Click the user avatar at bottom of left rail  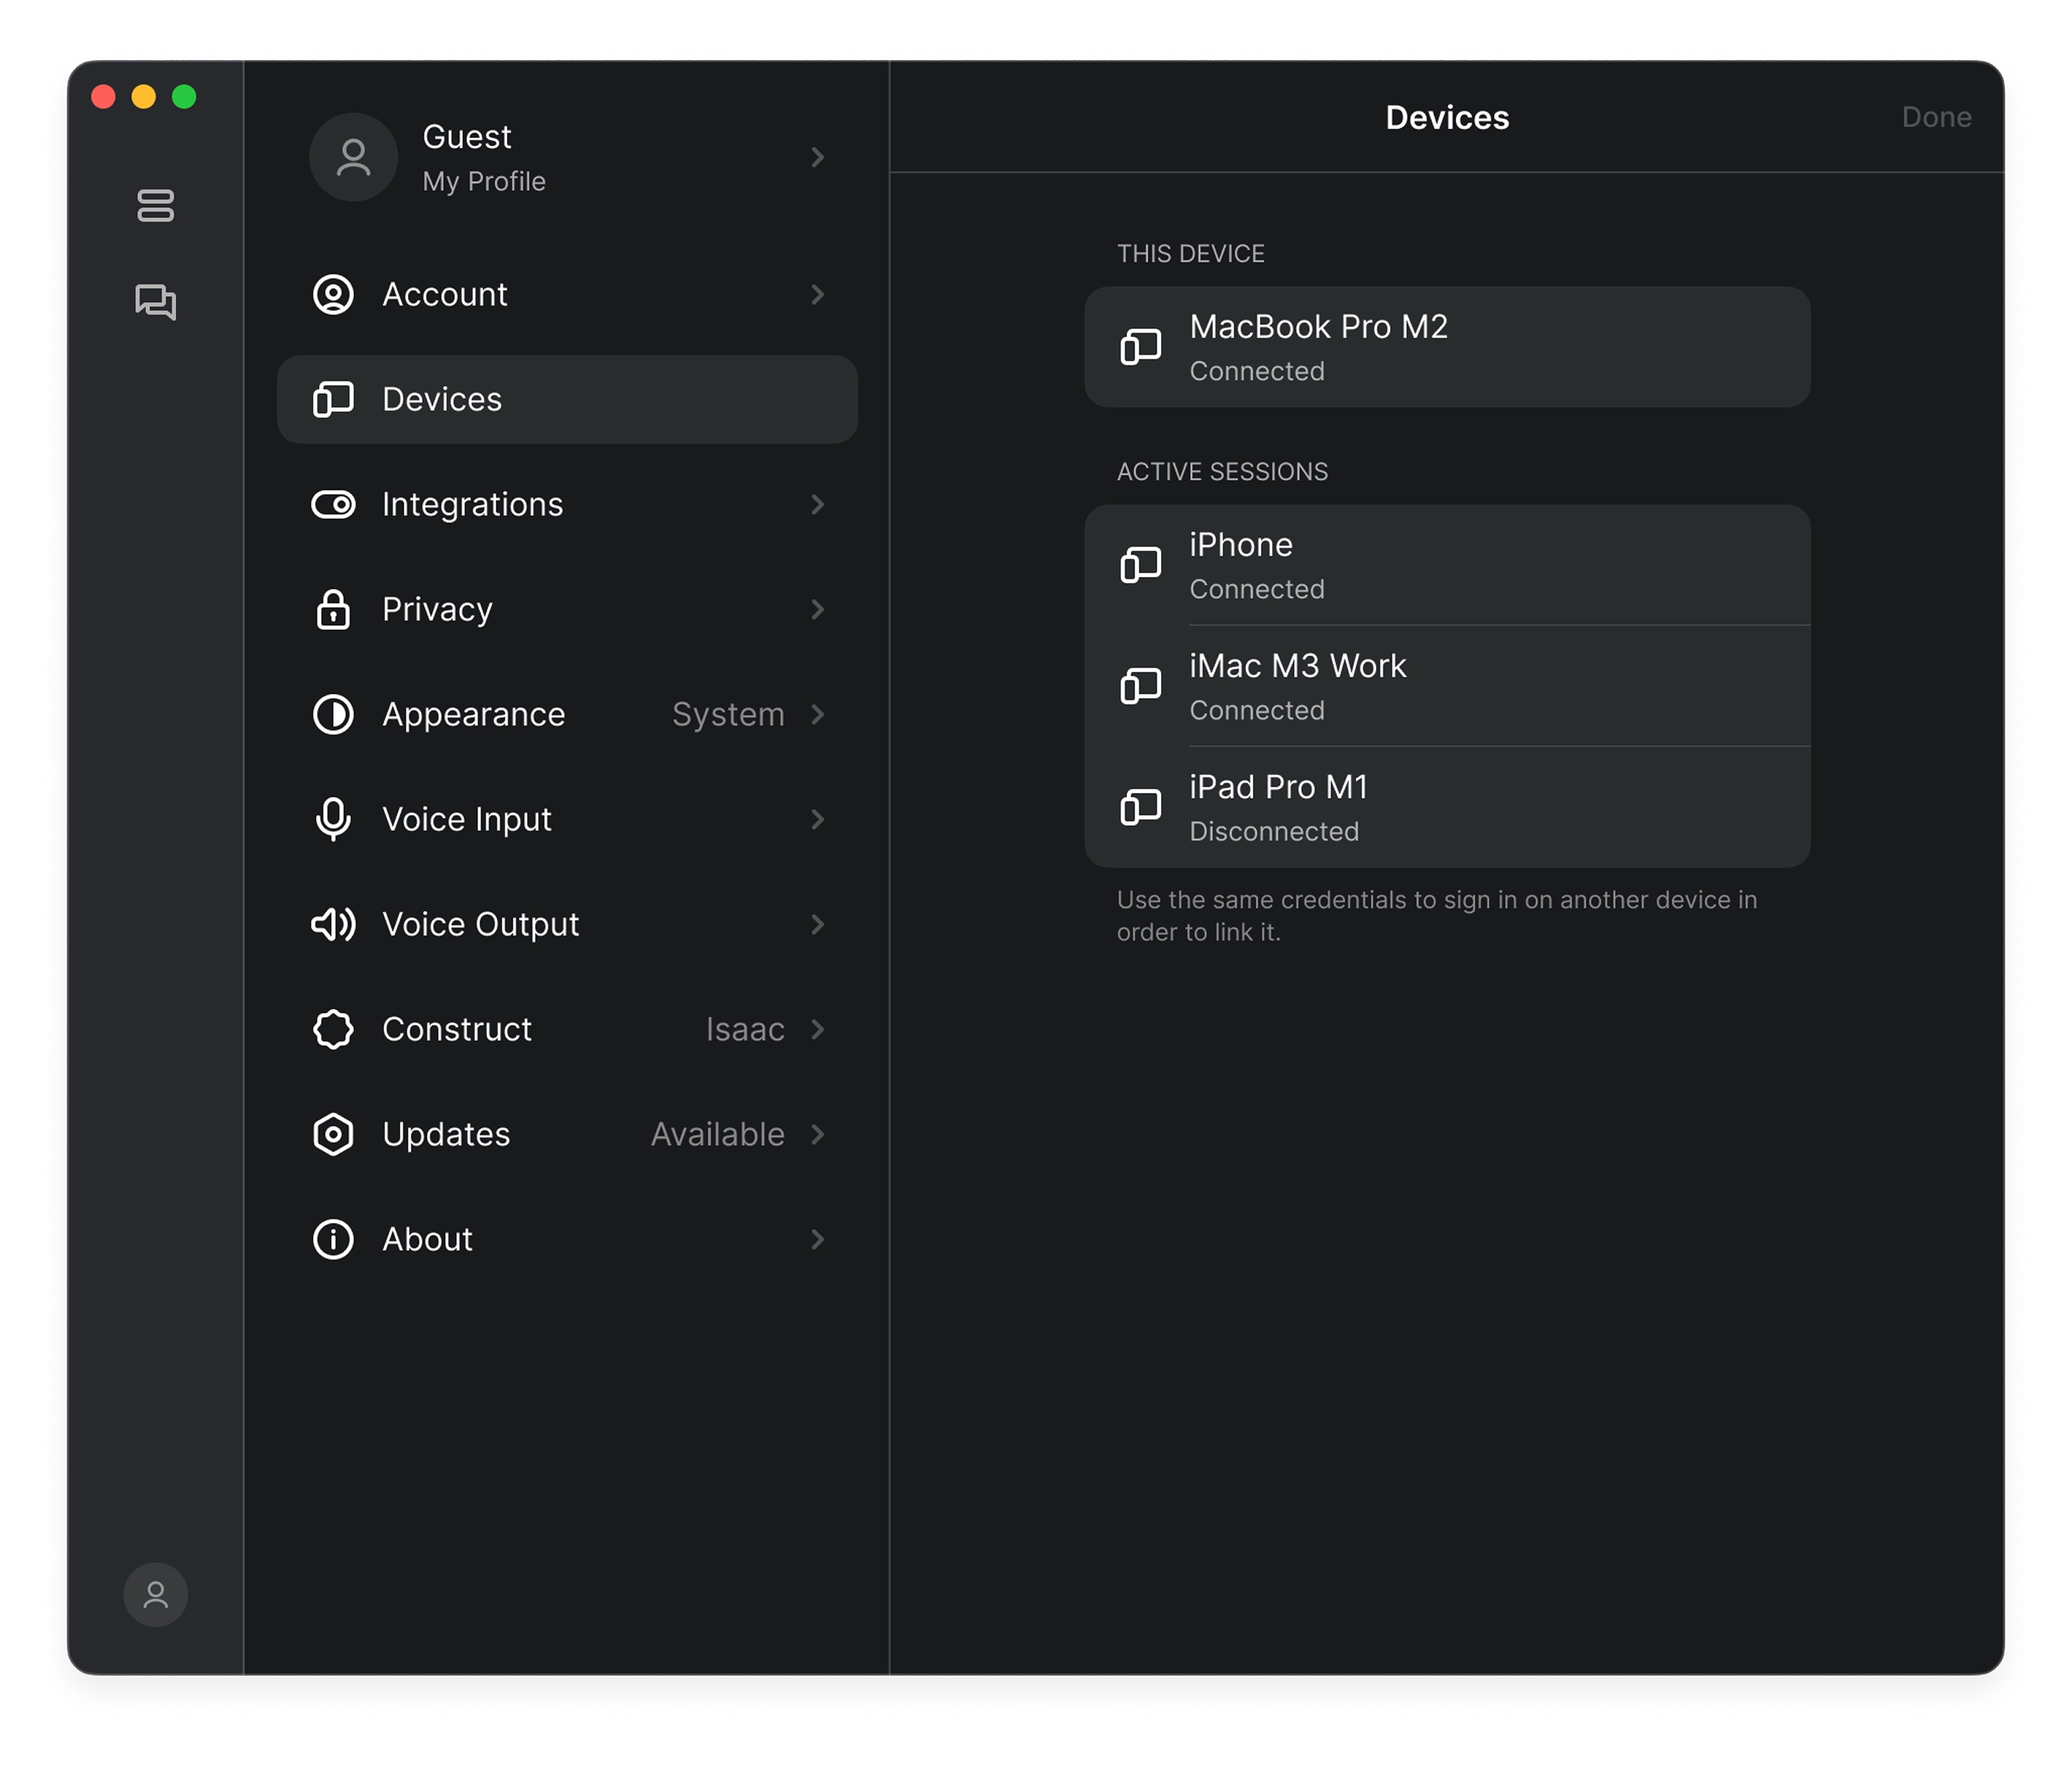[x=155, y=1594]
